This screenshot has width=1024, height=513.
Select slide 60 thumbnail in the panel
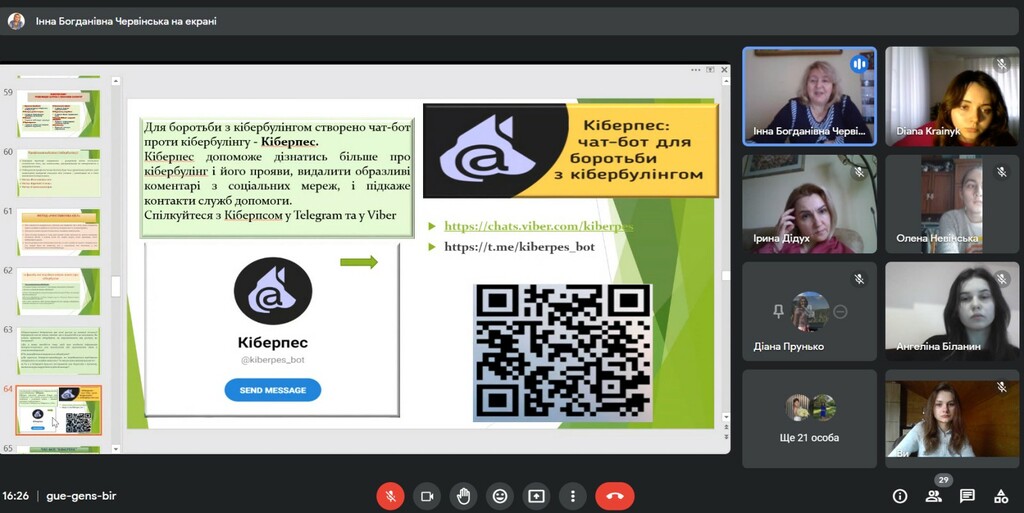(59, 172)
